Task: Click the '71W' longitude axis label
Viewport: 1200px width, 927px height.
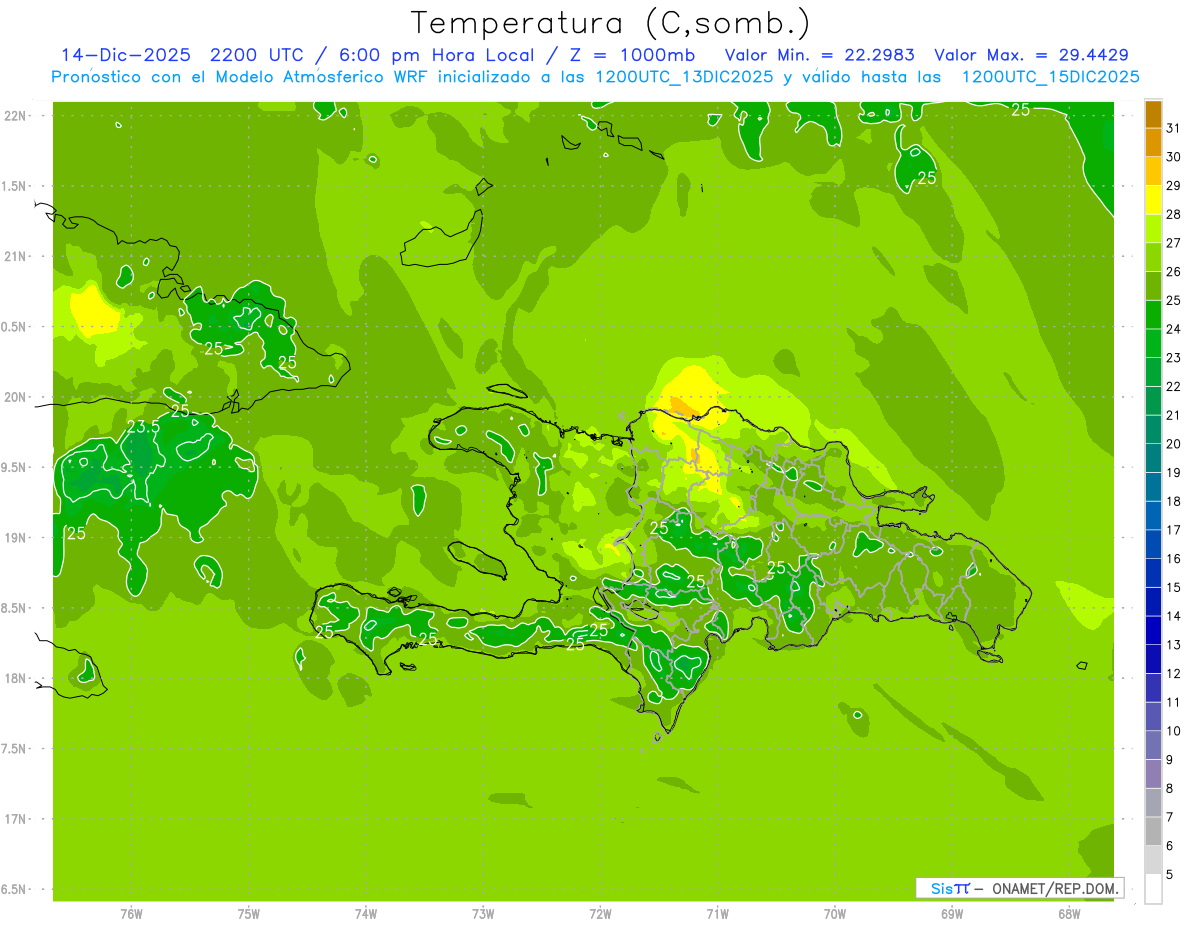Action: (717, 914)
